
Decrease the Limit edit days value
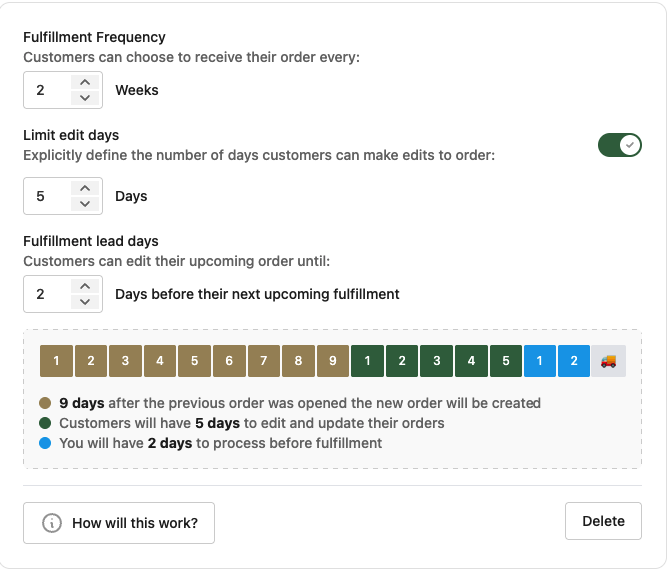click(x=85, y=204)
